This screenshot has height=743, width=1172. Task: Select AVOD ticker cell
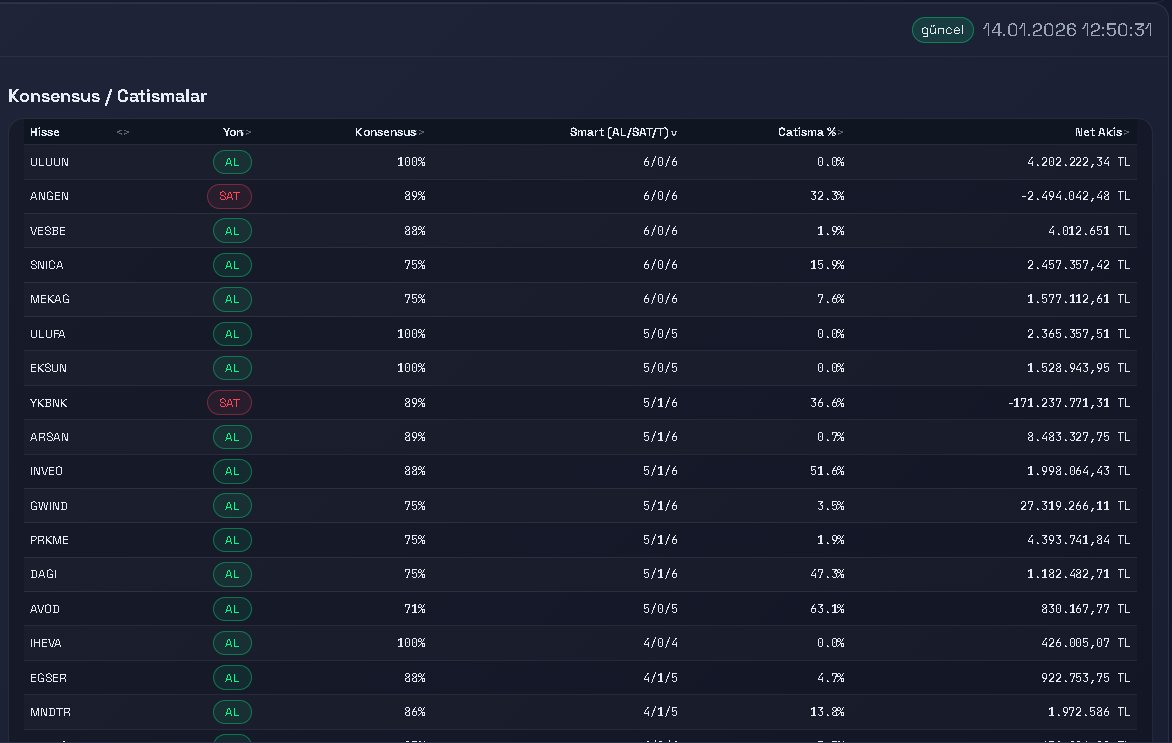pyautogui.click(x=45, y=609)
